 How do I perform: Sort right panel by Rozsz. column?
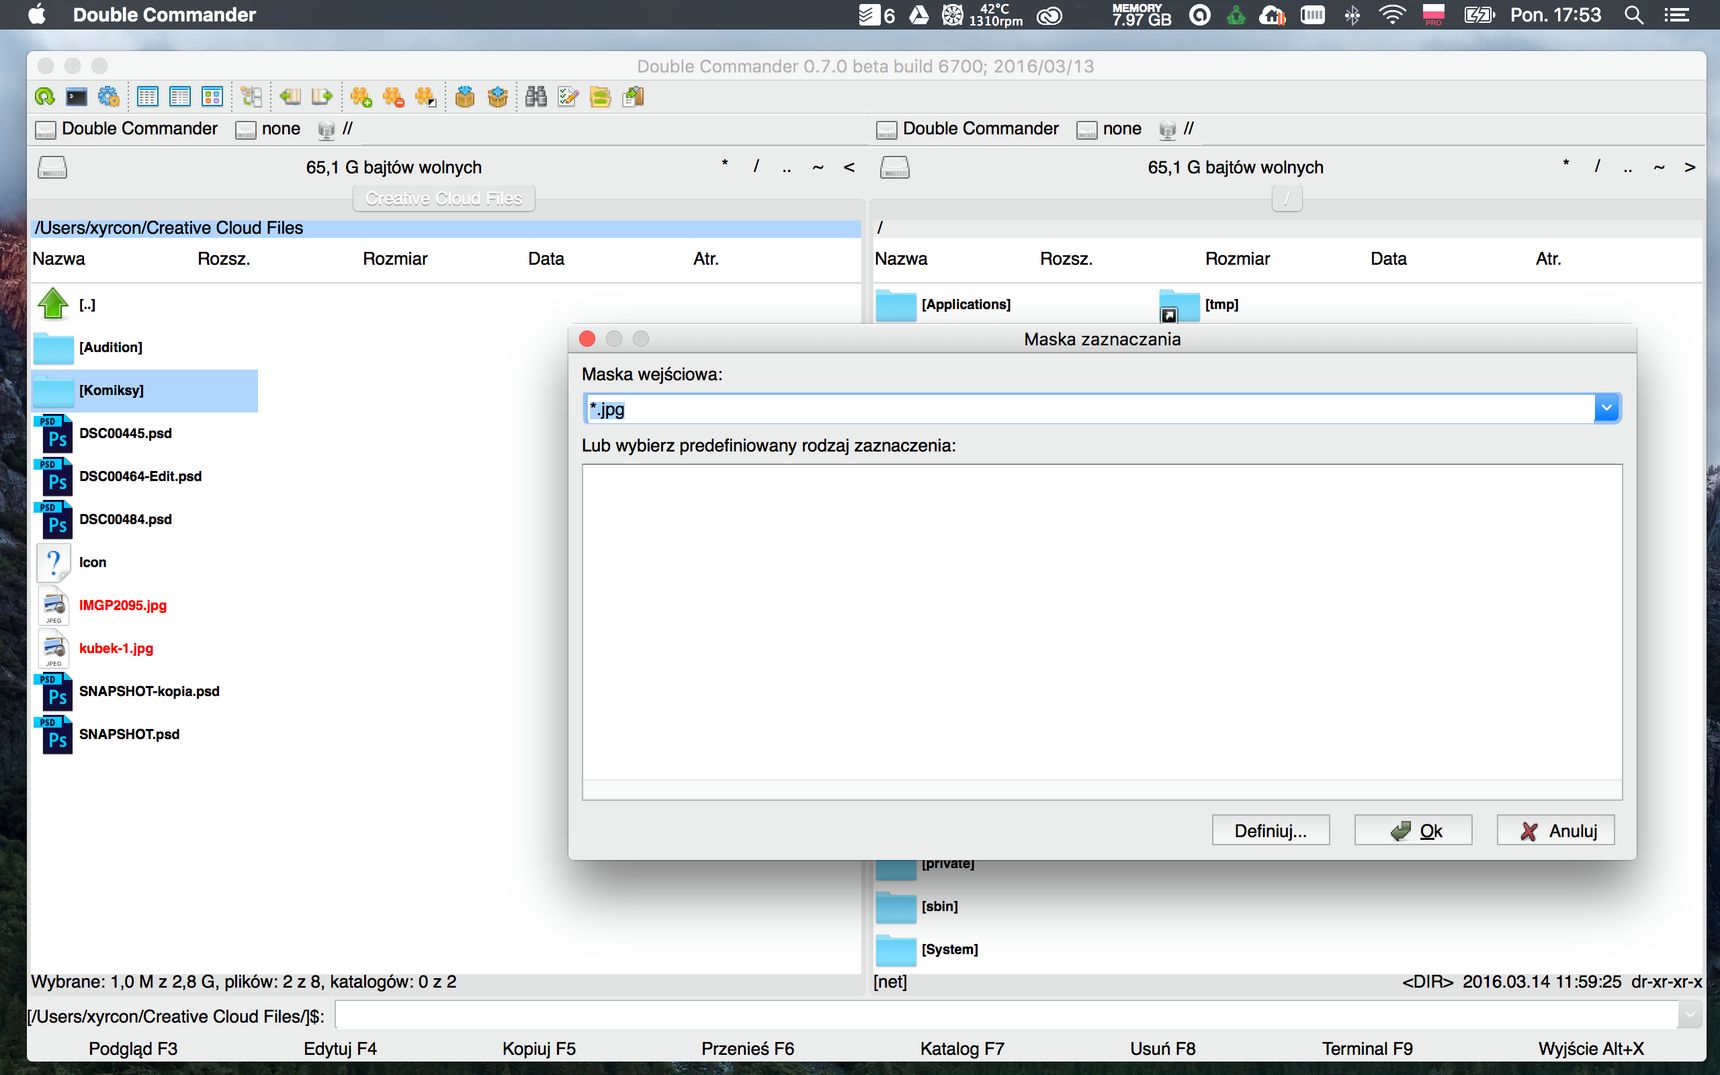(1066, 259)
